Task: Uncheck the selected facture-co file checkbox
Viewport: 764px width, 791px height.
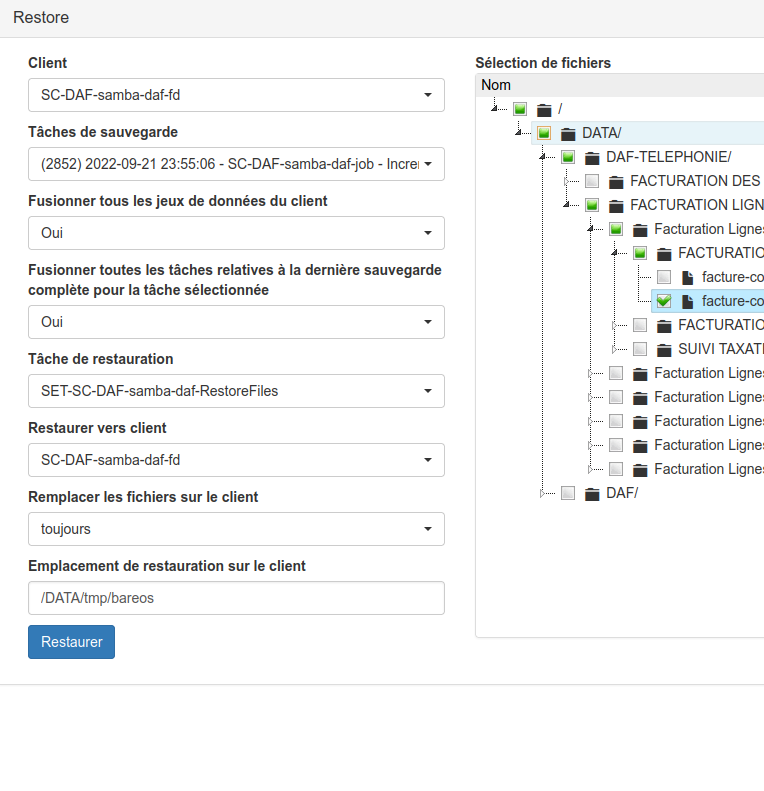Action: [x=664, y=301]
